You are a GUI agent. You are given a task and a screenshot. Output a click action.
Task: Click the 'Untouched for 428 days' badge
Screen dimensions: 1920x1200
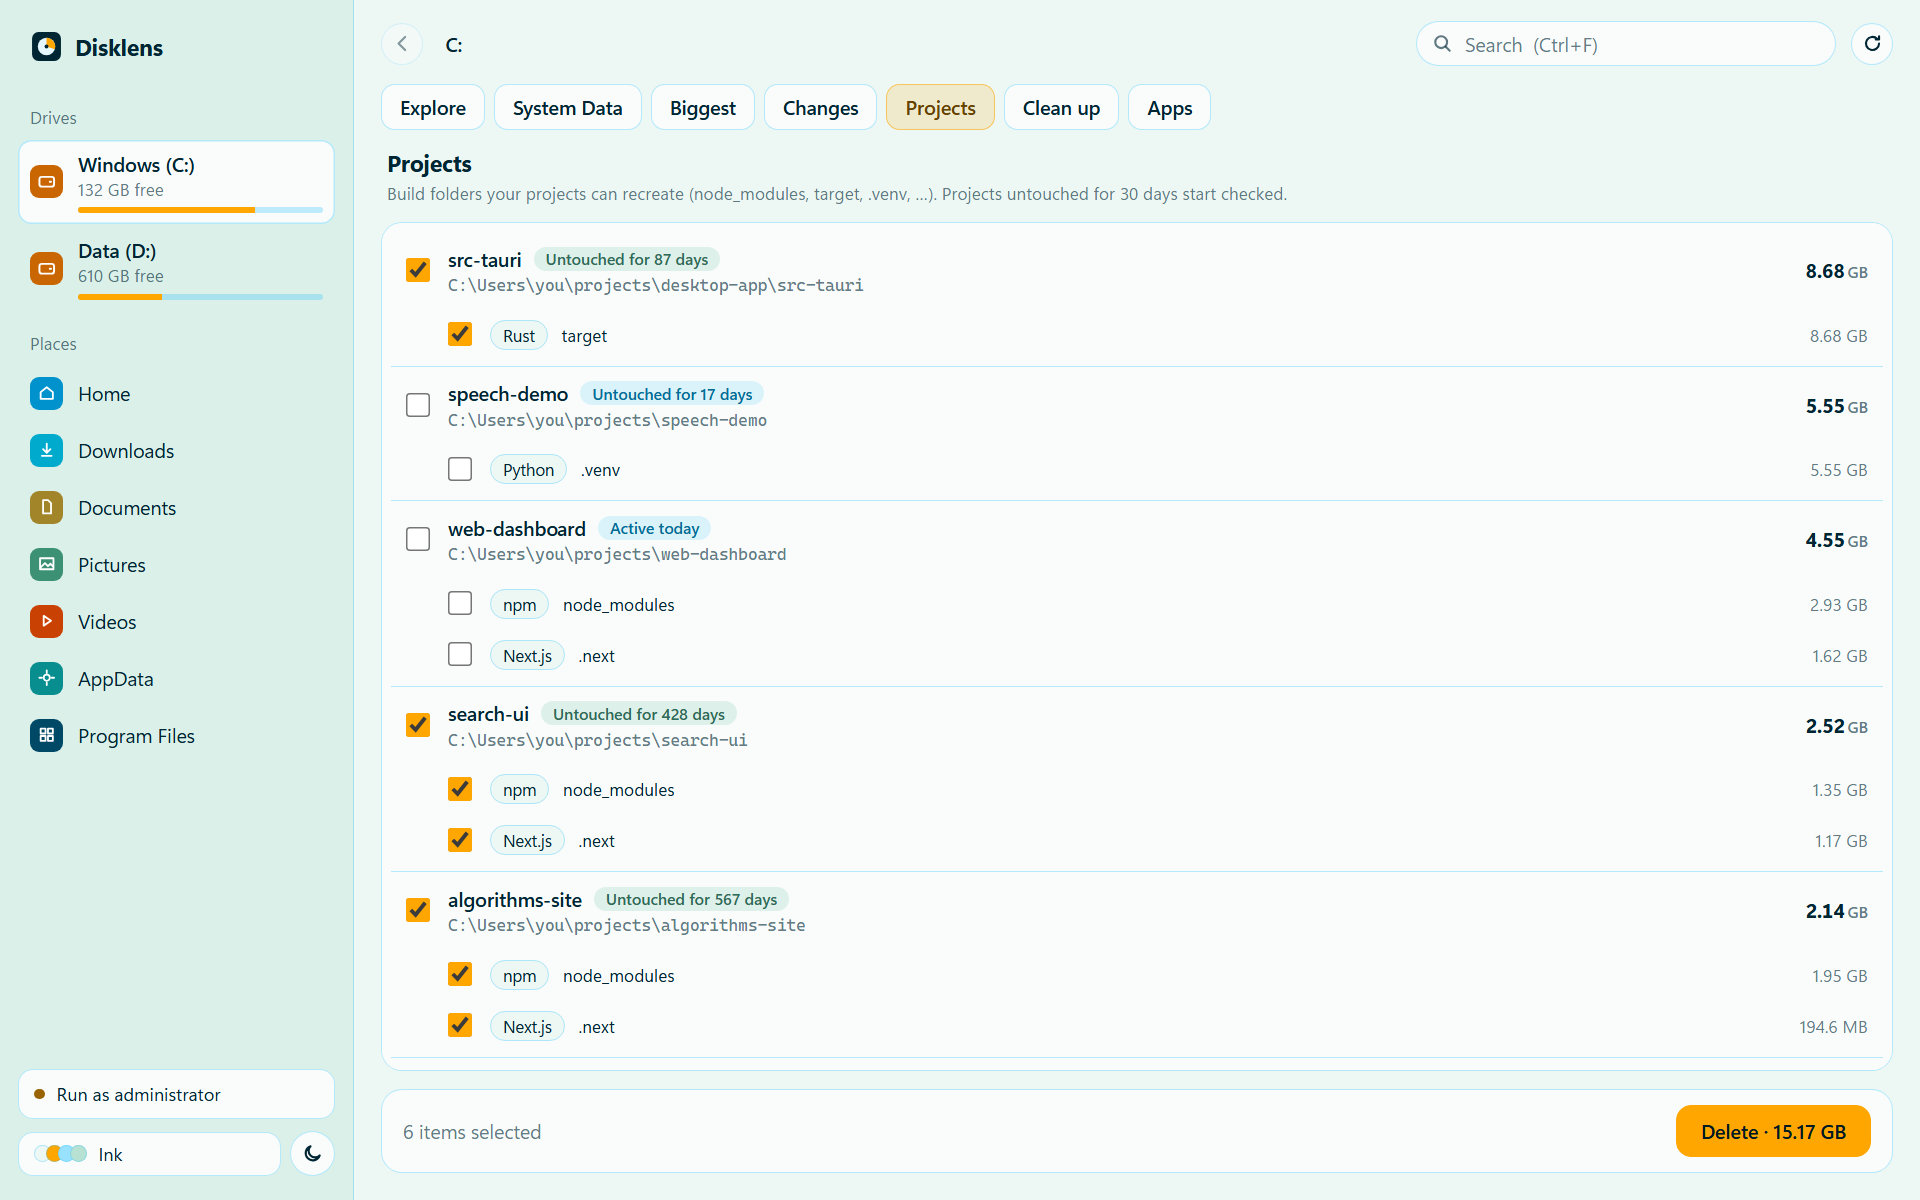[639, 714]
